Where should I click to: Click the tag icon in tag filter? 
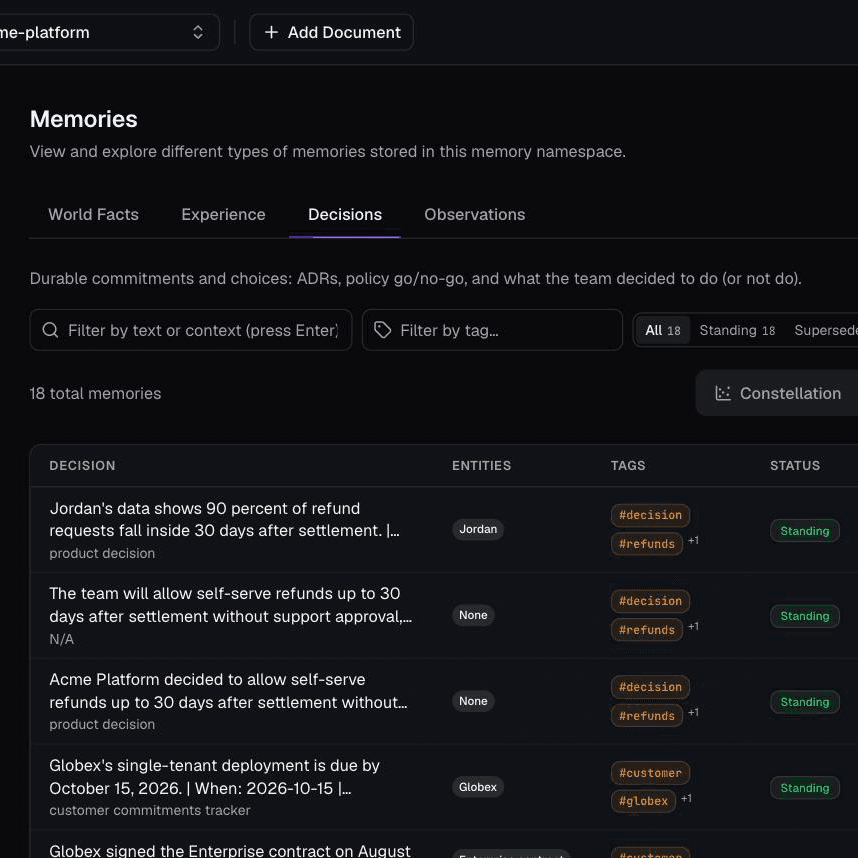[382, 330]
